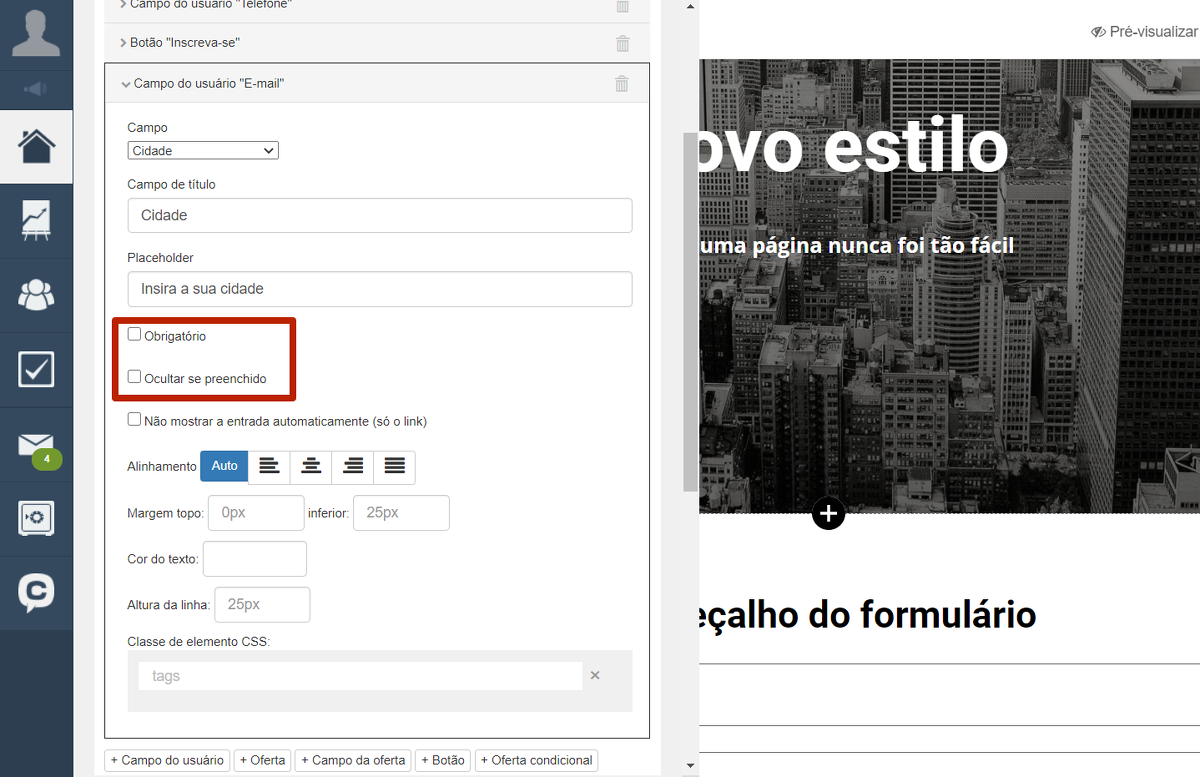Open the Campo dropdown showing Cidade
This screenshot has width=1200, height=777.
pyautogui.click(x=203, y=151)
